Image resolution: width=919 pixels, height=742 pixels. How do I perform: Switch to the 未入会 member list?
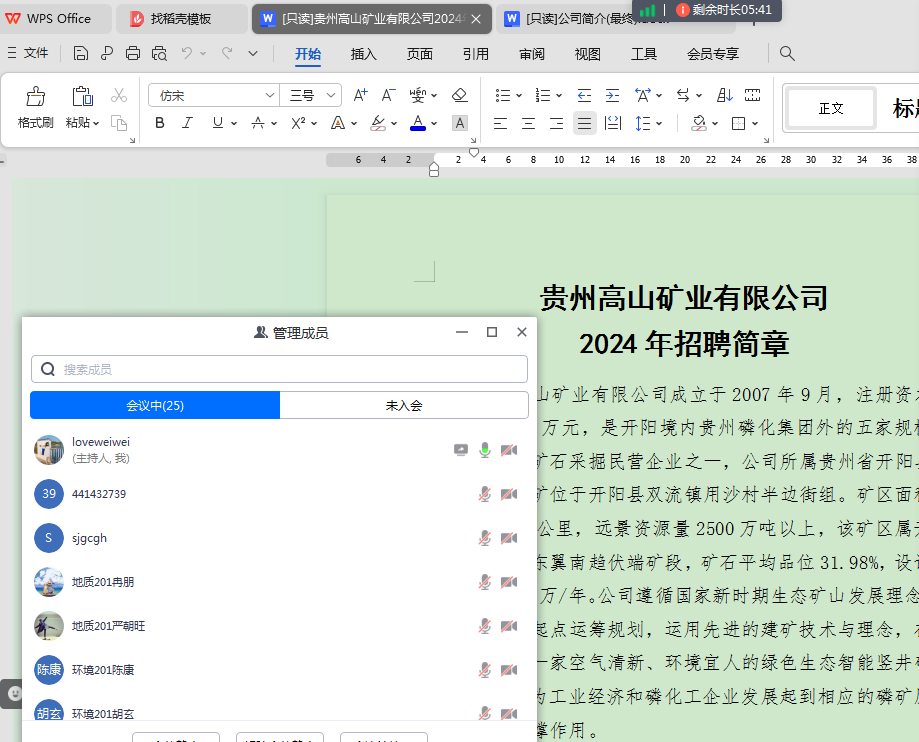pyautogui.click(x=404, y=405)
